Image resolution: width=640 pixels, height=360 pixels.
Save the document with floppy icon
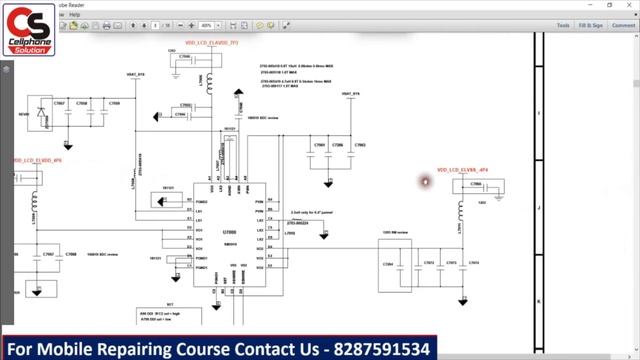click(x=96, y=26)
